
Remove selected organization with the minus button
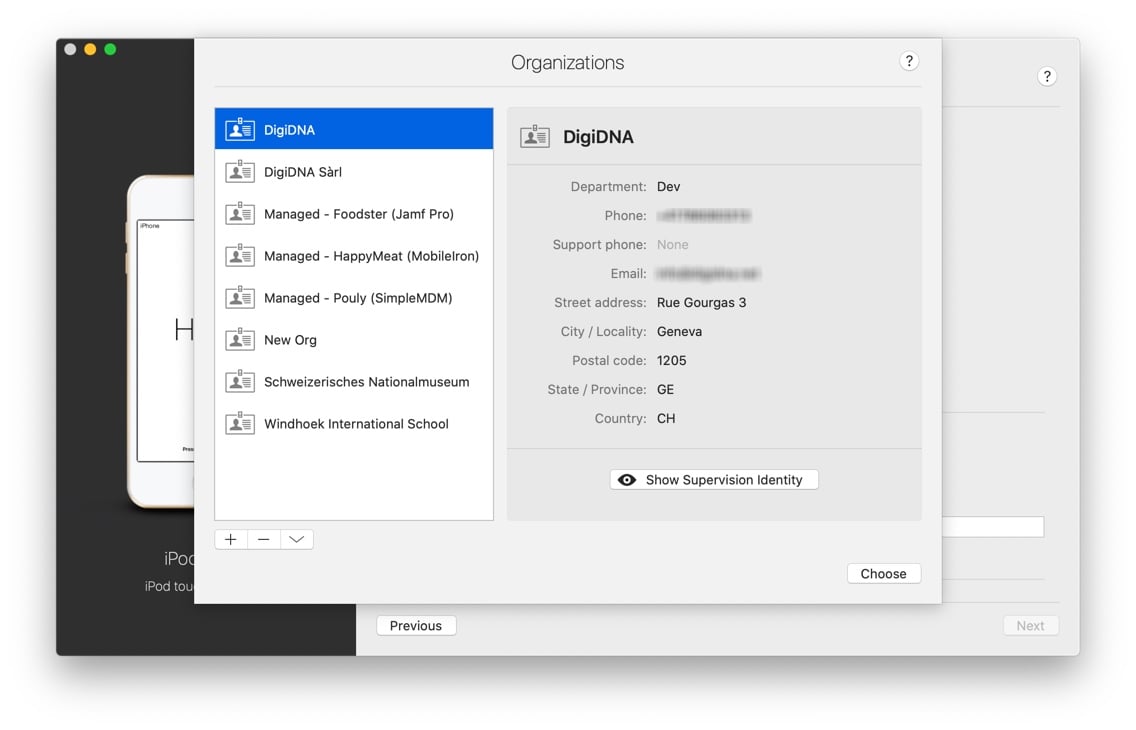pyautogui.click(x=264, y=539)
